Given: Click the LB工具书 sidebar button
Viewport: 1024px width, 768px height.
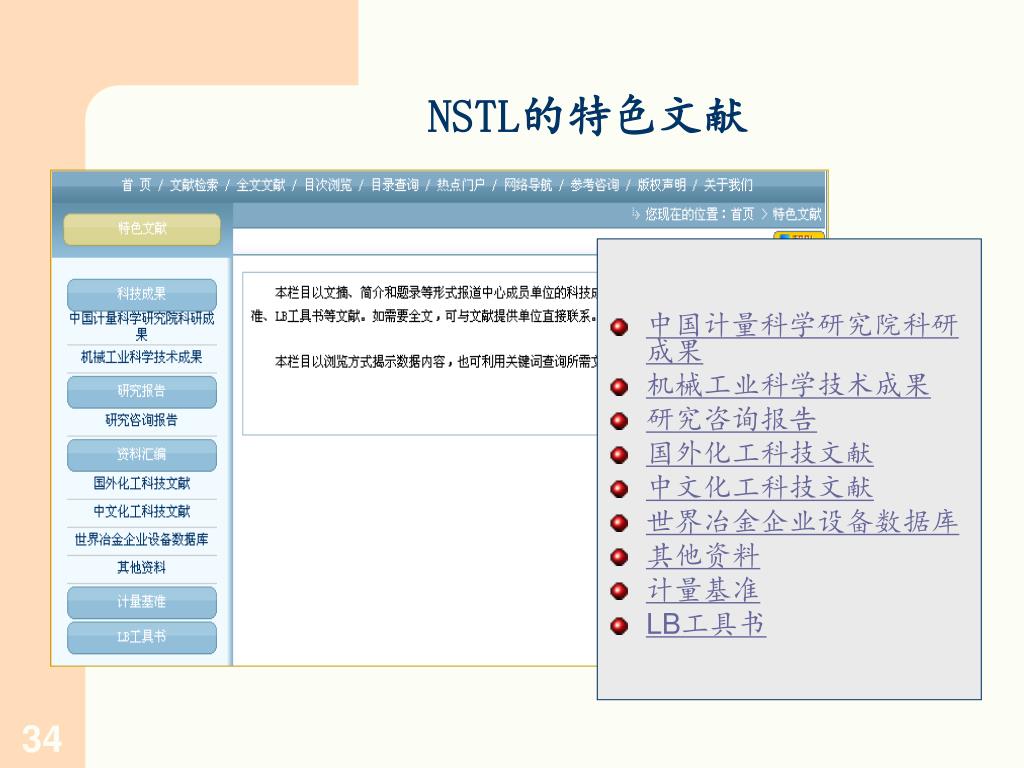Looking at the screenshot, I should pos(142,637).
